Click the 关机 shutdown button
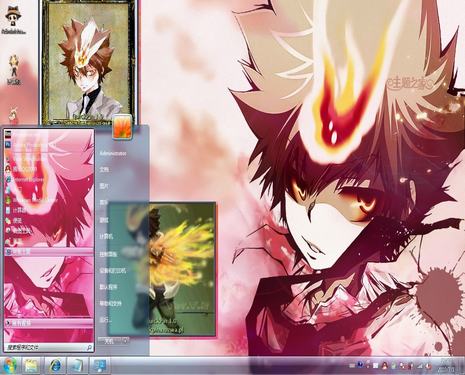This screenshot has width=465, height=375. pyautogui.click(x=109, y=341)
